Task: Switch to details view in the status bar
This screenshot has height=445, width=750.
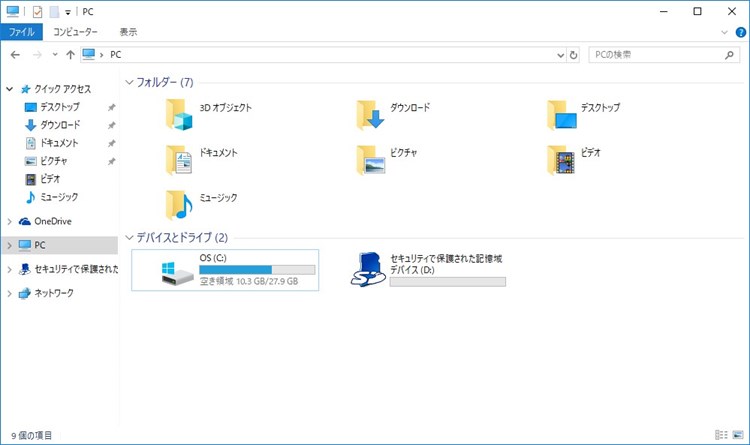Action: coord(721,435)
